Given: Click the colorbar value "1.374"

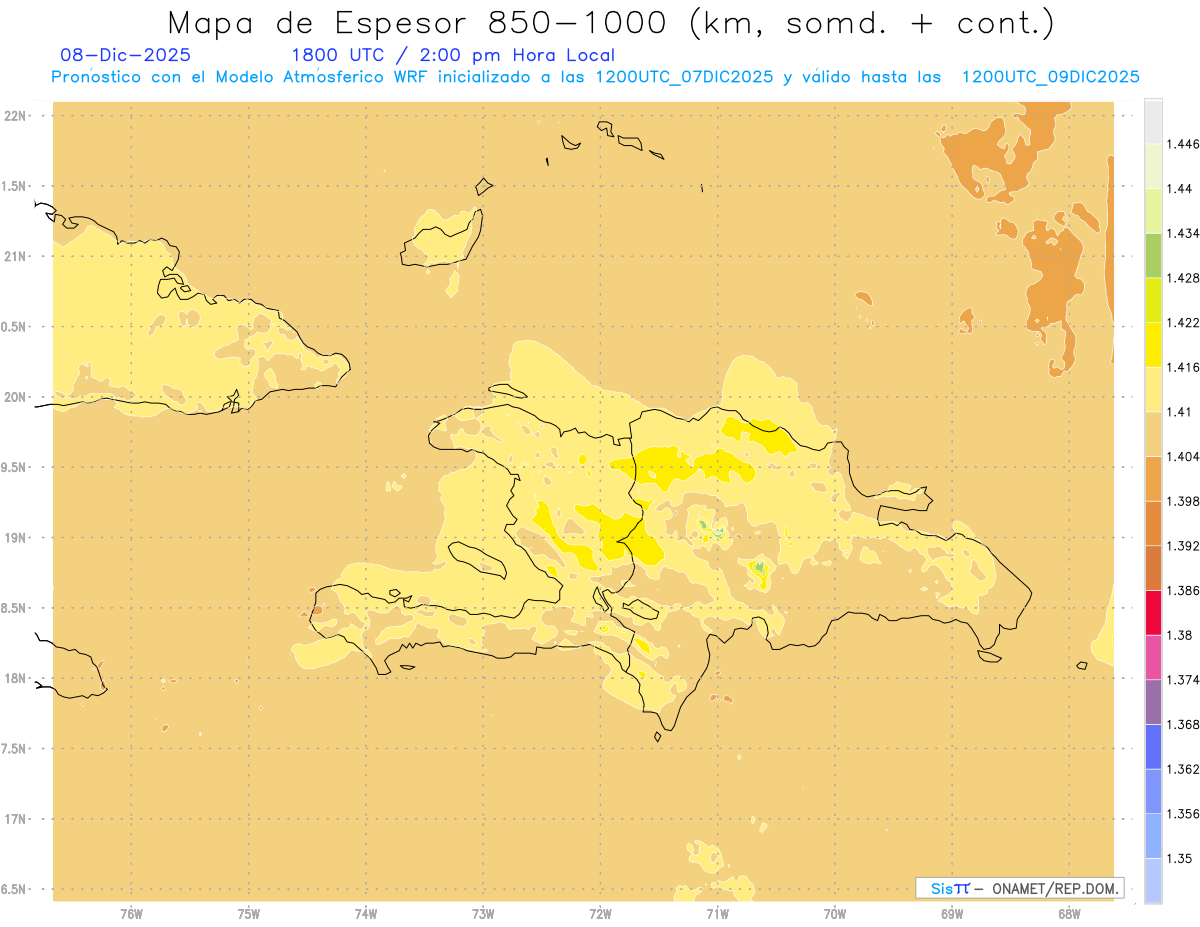Looking at the screenshot, I should [x=1183, y=680].
